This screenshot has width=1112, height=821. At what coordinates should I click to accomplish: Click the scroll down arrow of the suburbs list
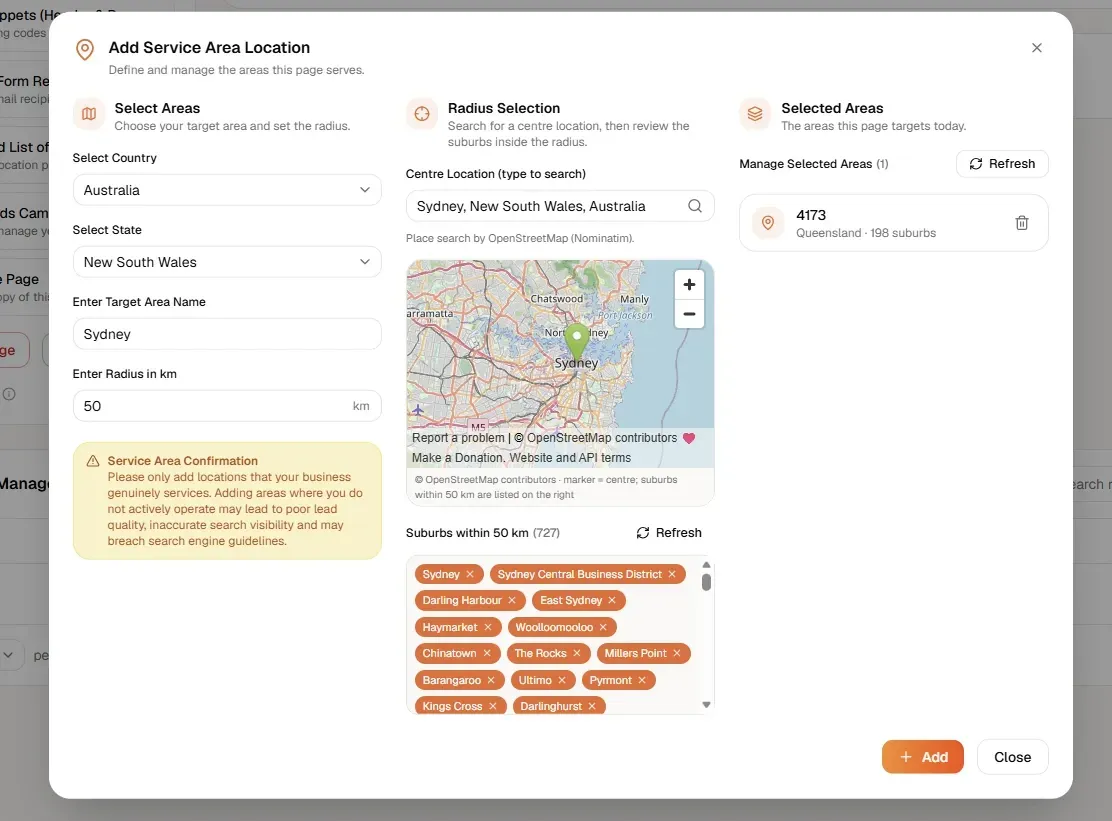[706, 705]
